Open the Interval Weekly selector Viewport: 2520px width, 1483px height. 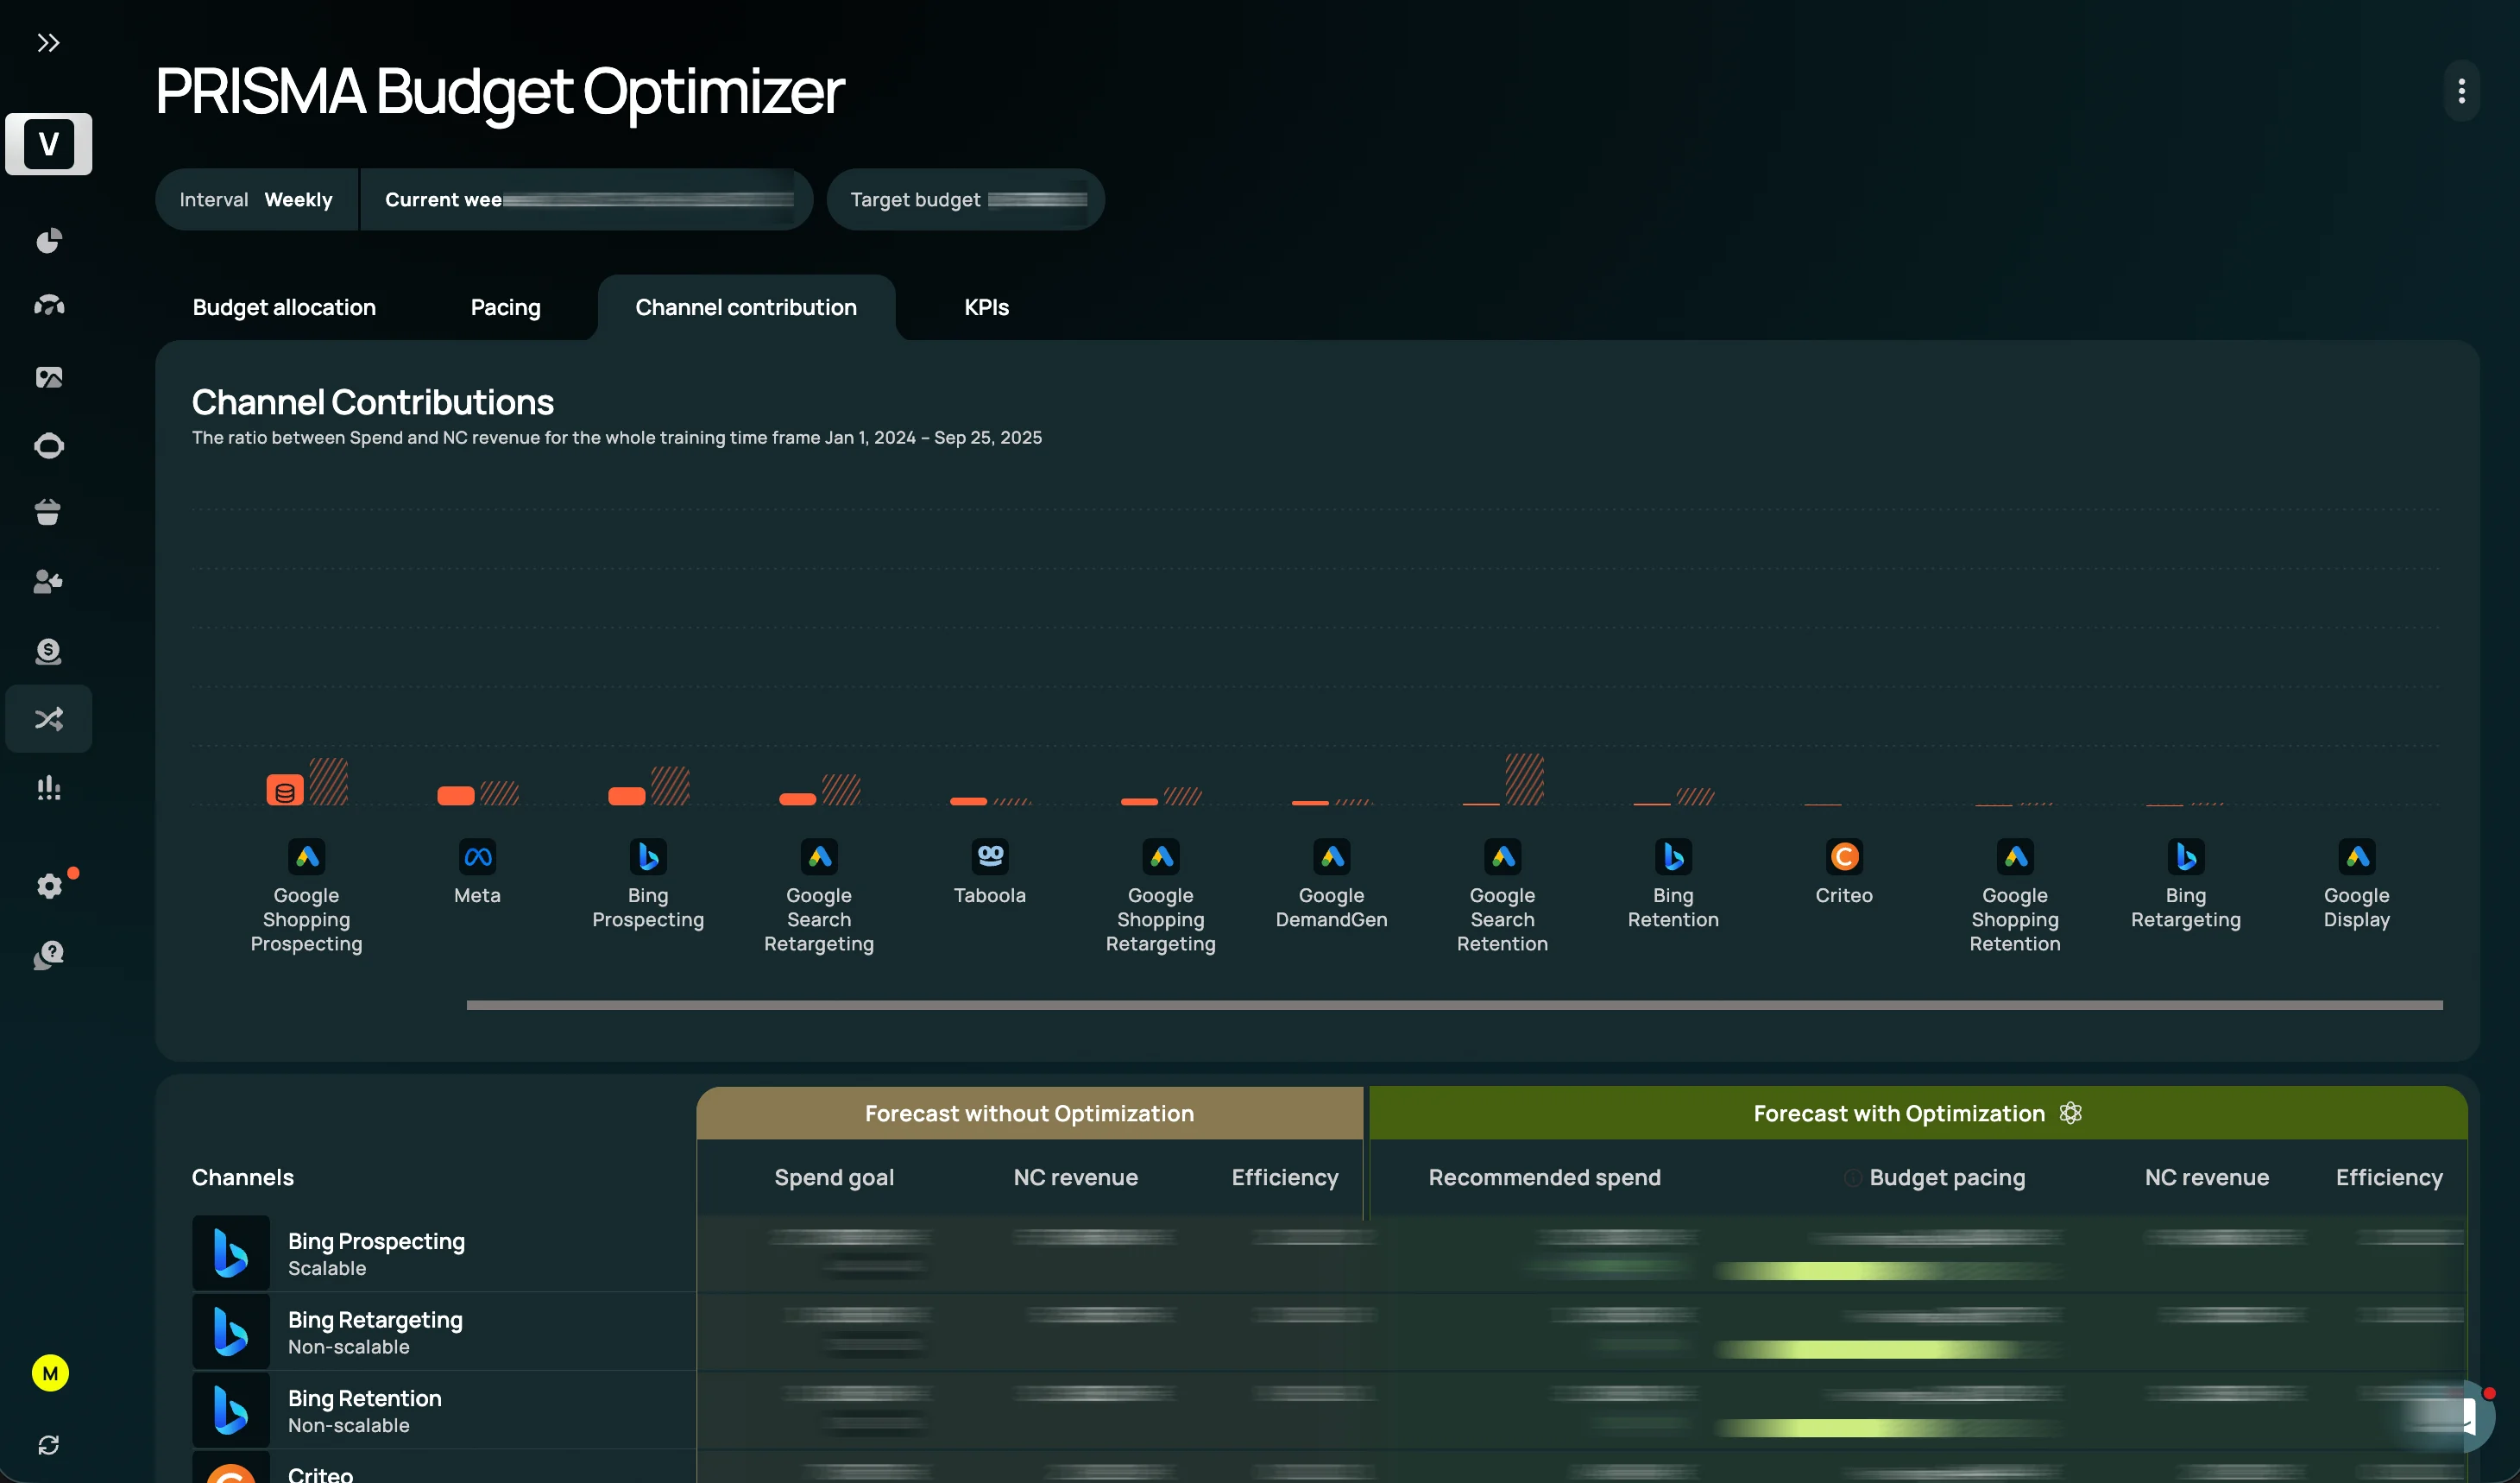[x=256, y=199]
